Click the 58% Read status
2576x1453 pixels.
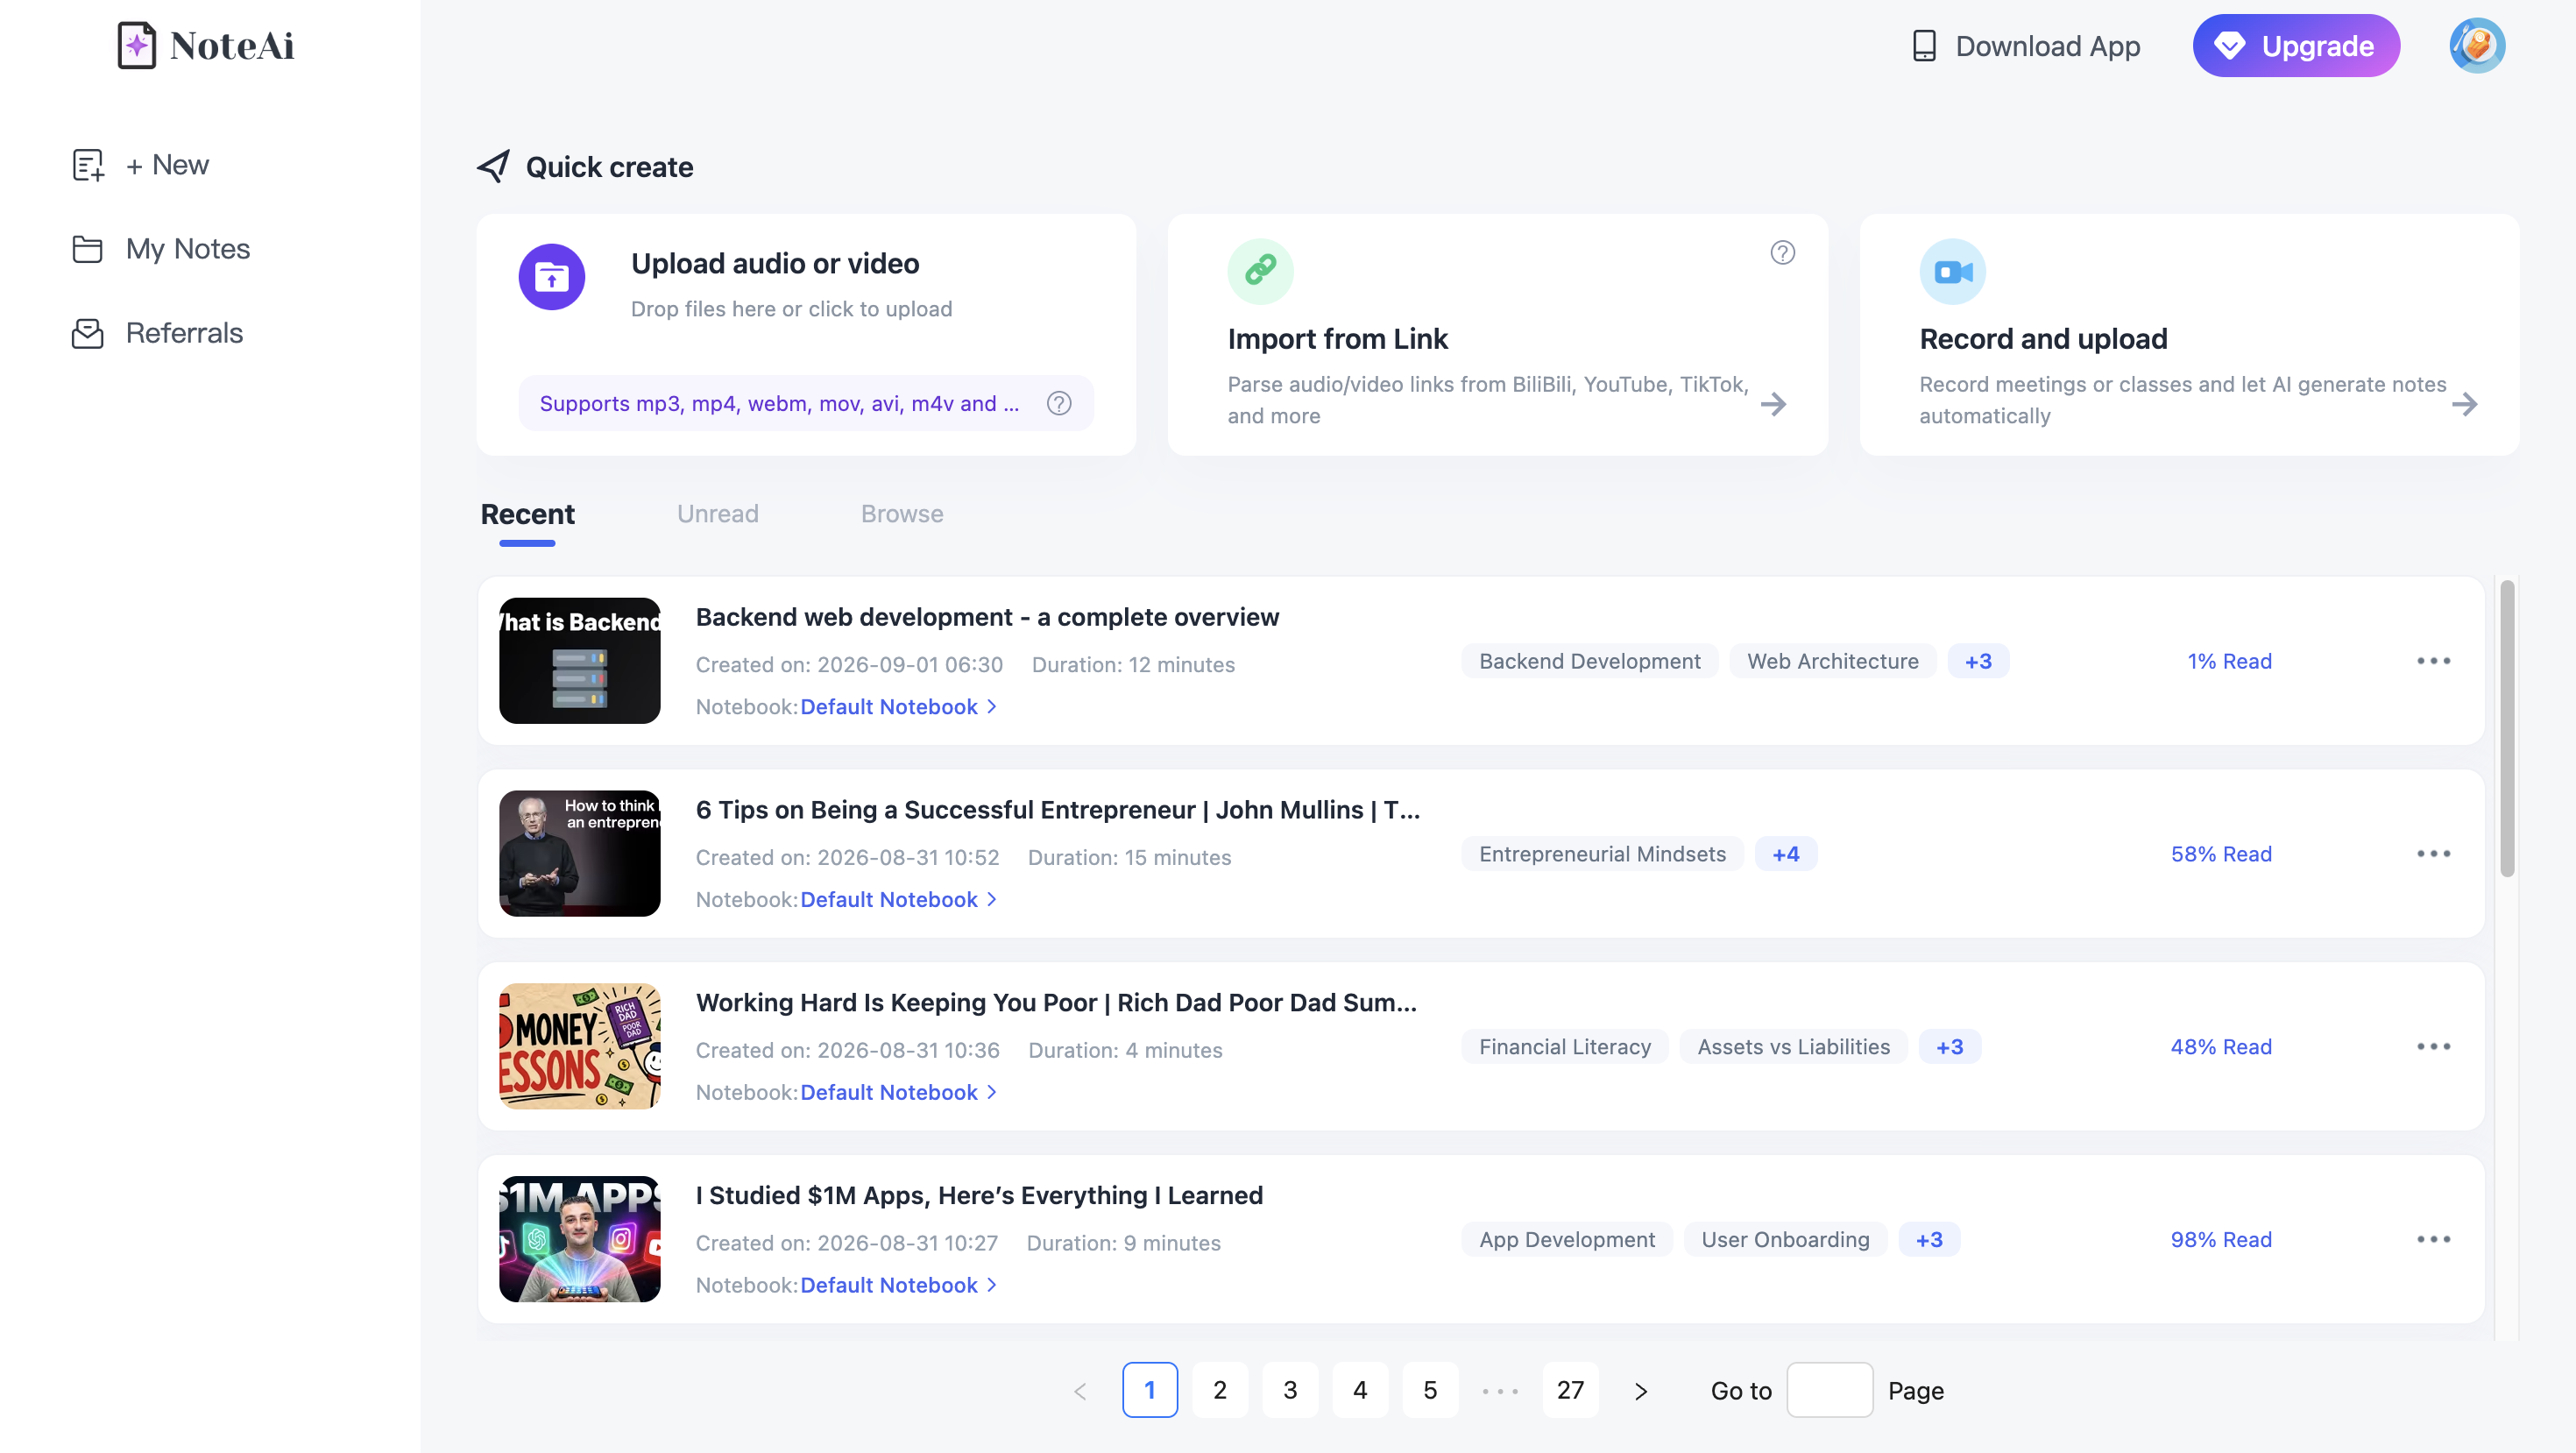pos(2221,854)
